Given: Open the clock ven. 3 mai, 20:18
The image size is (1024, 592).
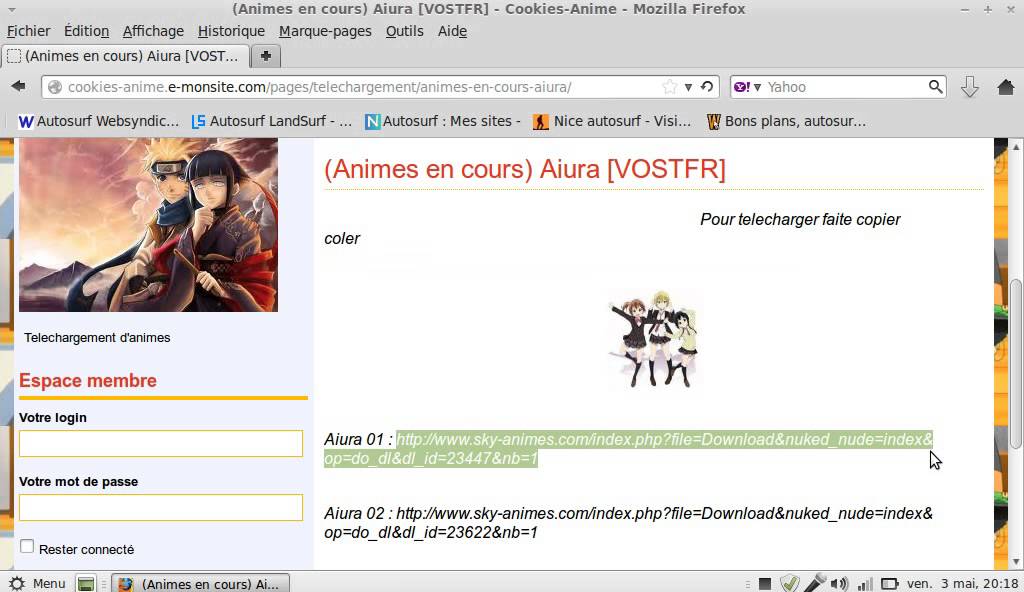Looking at the screenshot, I should (962, 584).
